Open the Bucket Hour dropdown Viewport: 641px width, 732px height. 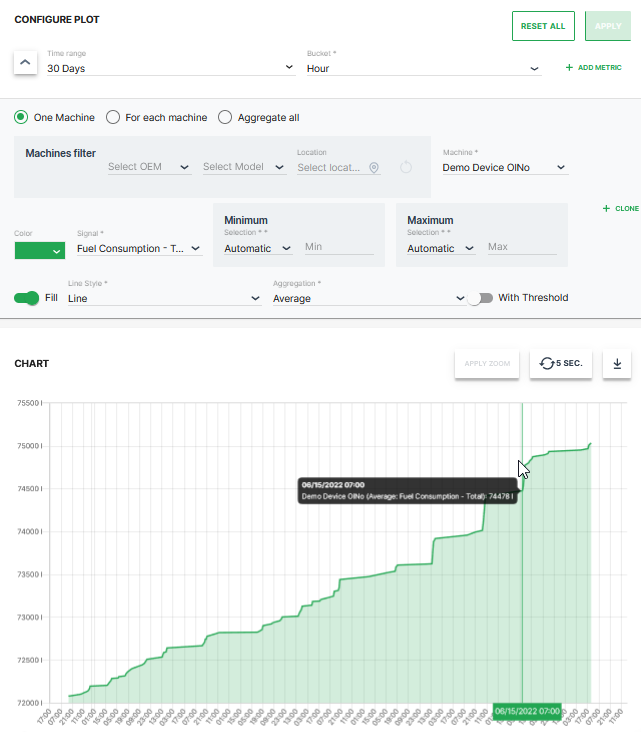click(424, 68)
